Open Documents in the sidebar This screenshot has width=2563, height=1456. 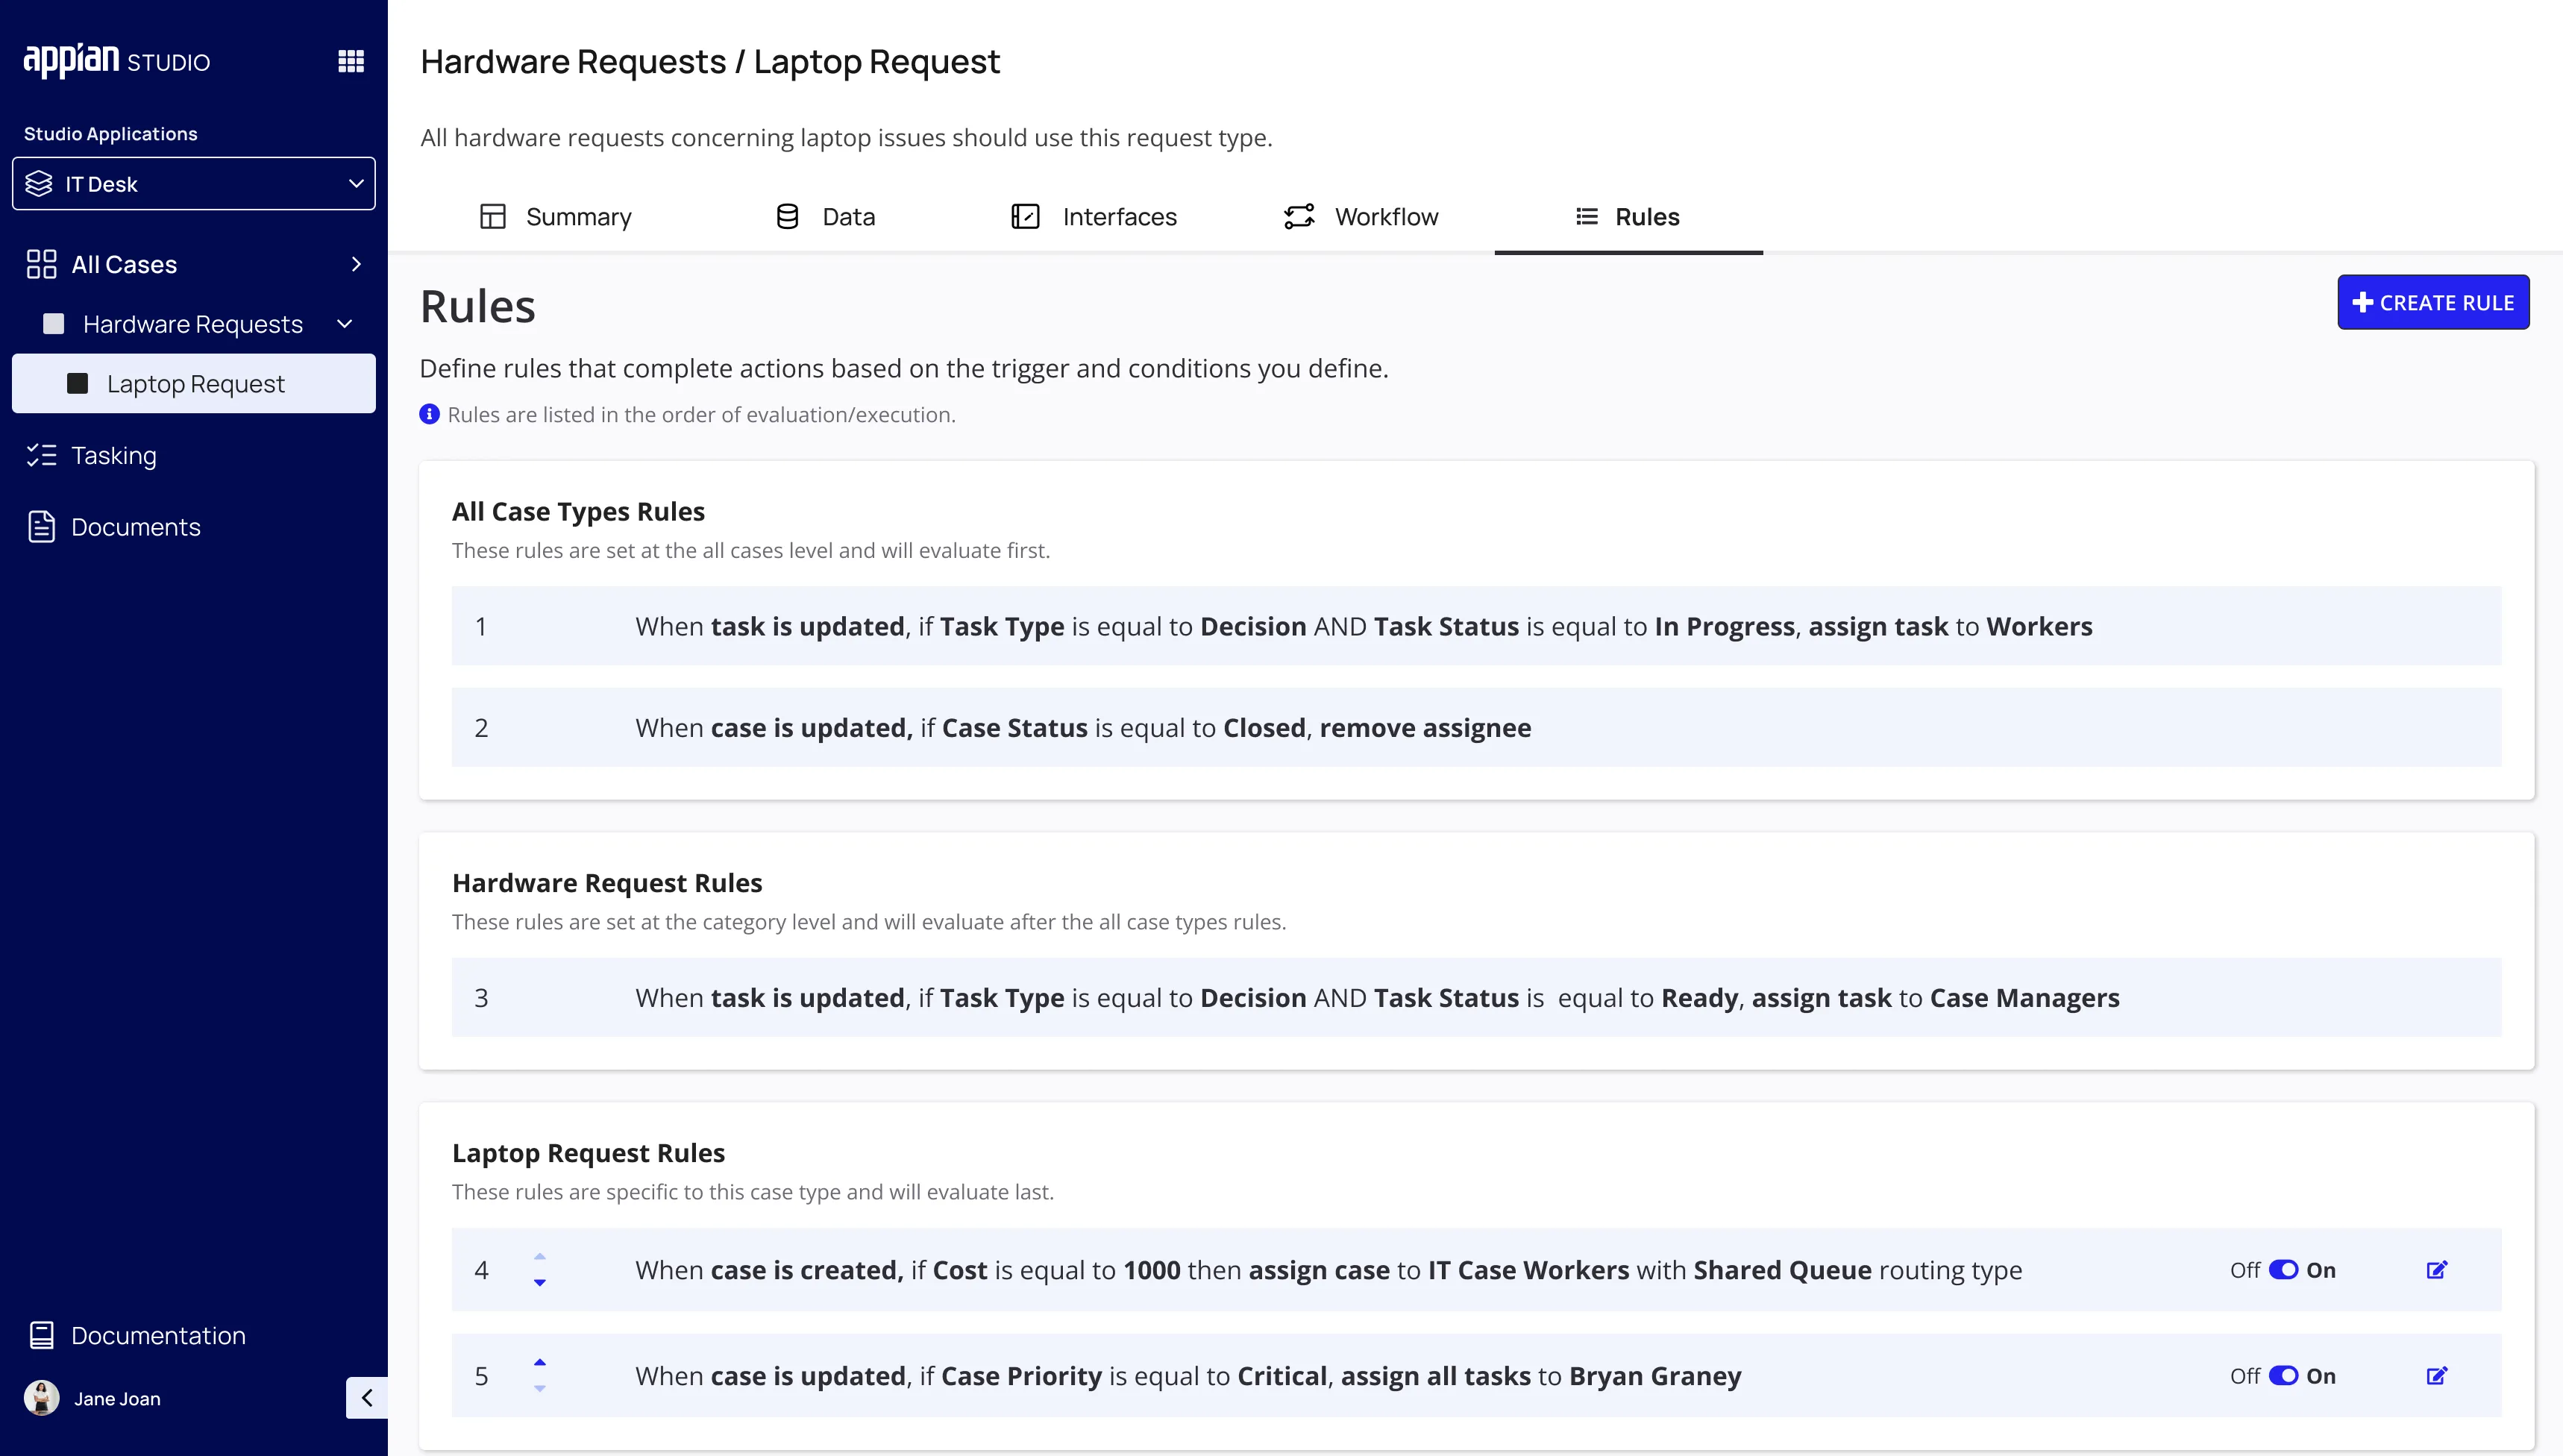pos(135,527)
